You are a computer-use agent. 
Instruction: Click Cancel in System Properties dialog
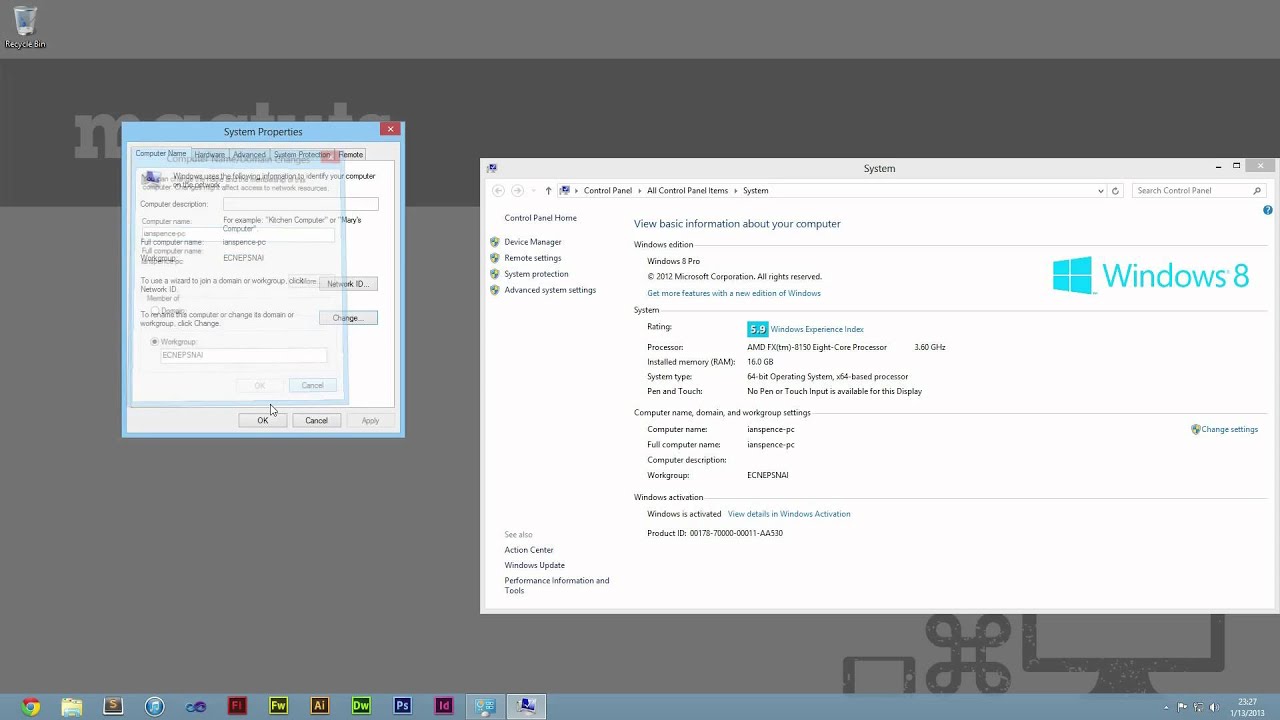pyautogui.click(x=316, y=420)
